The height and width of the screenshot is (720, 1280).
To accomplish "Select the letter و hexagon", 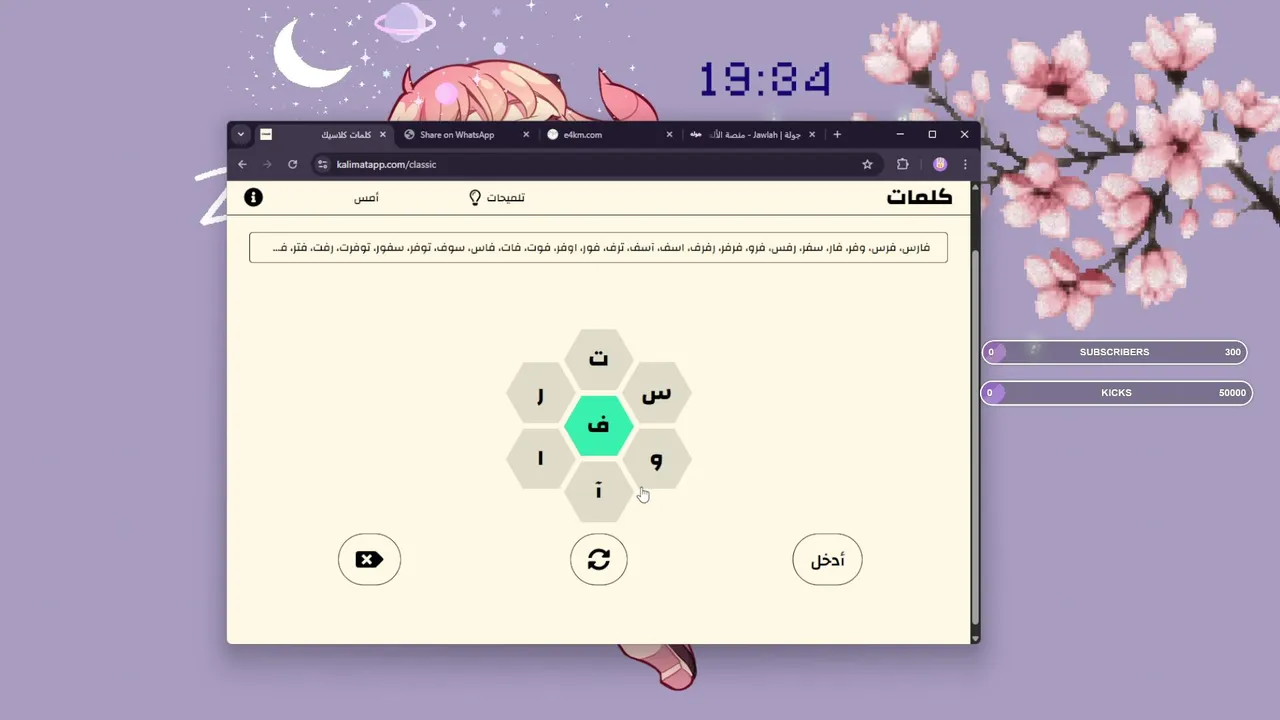I will 656,459.
